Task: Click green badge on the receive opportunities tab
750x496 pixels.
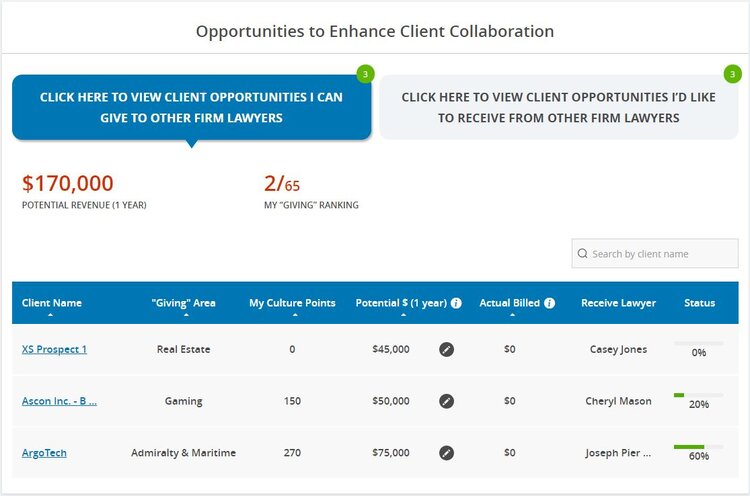Action: pos(732,74)
